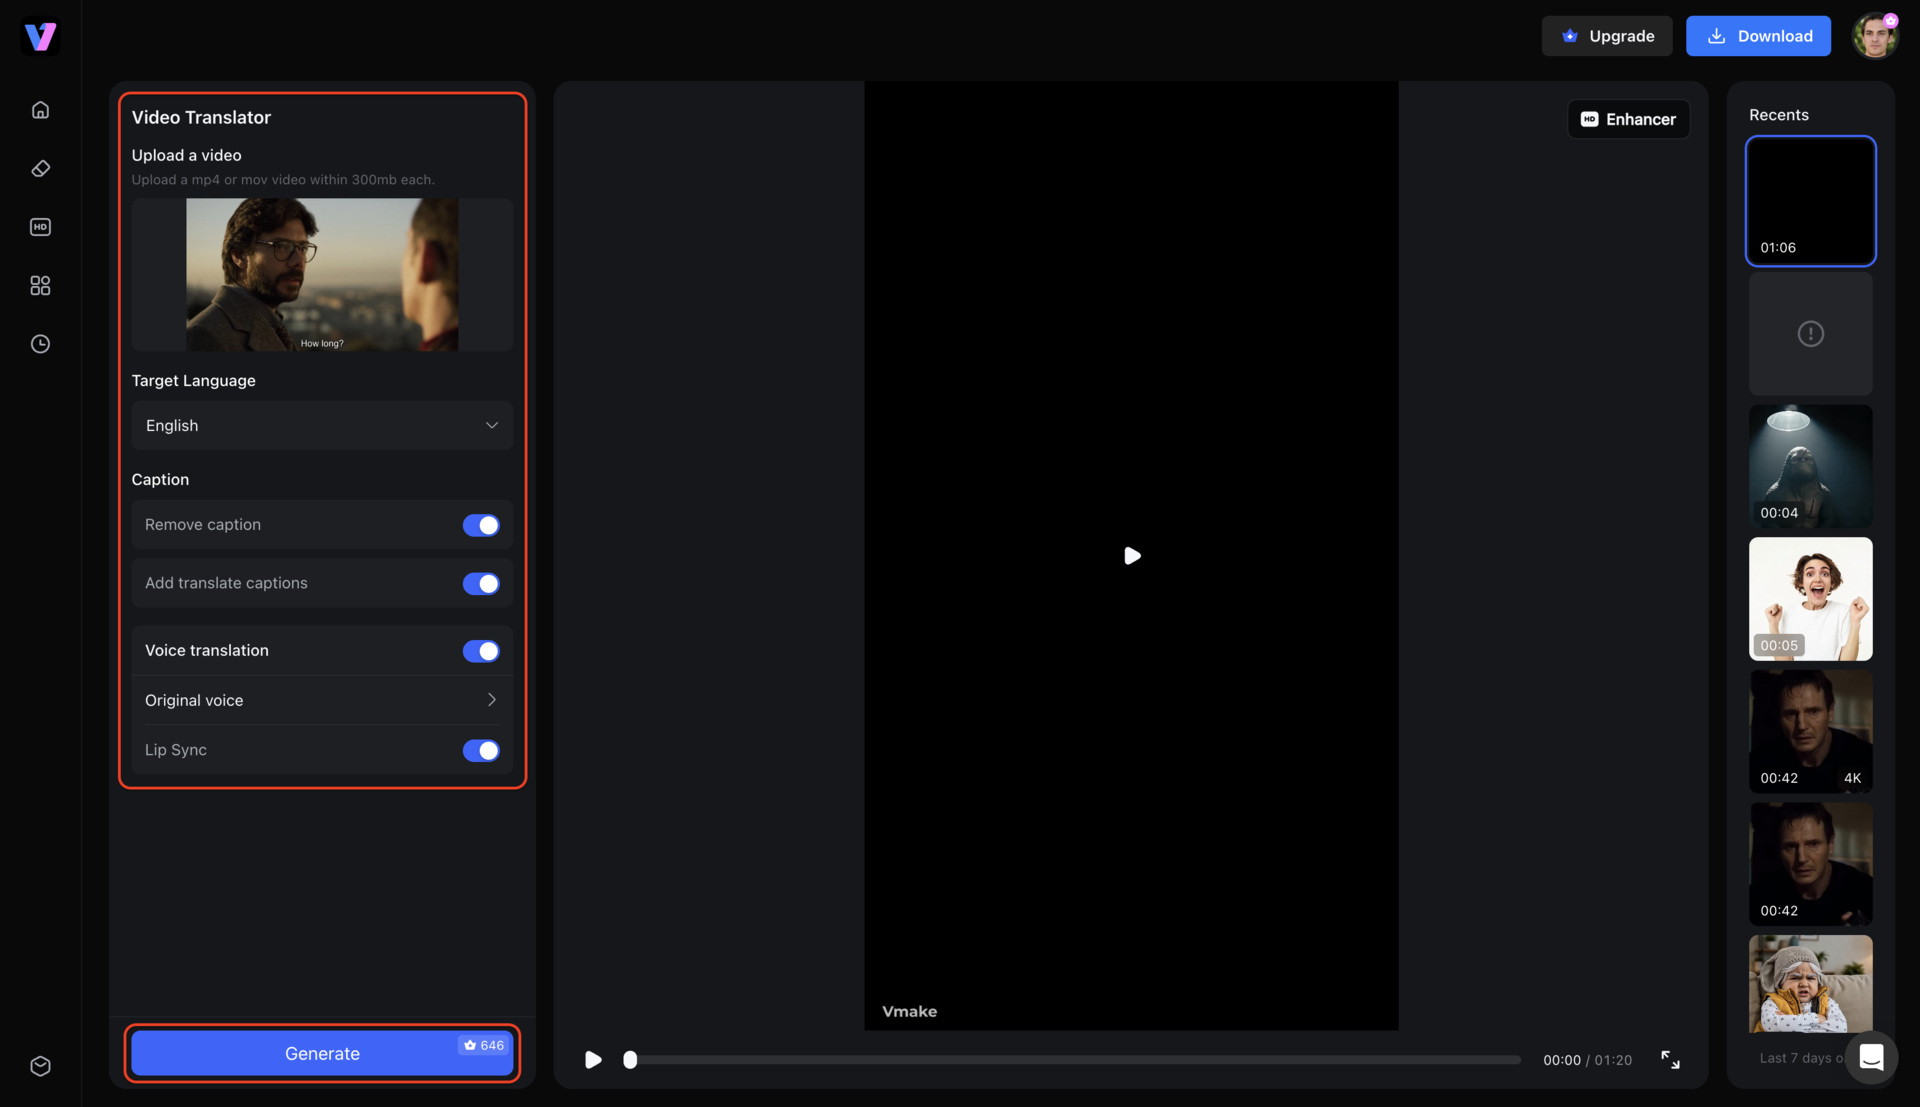Open the all-tools grid icon

pos(40,286)
